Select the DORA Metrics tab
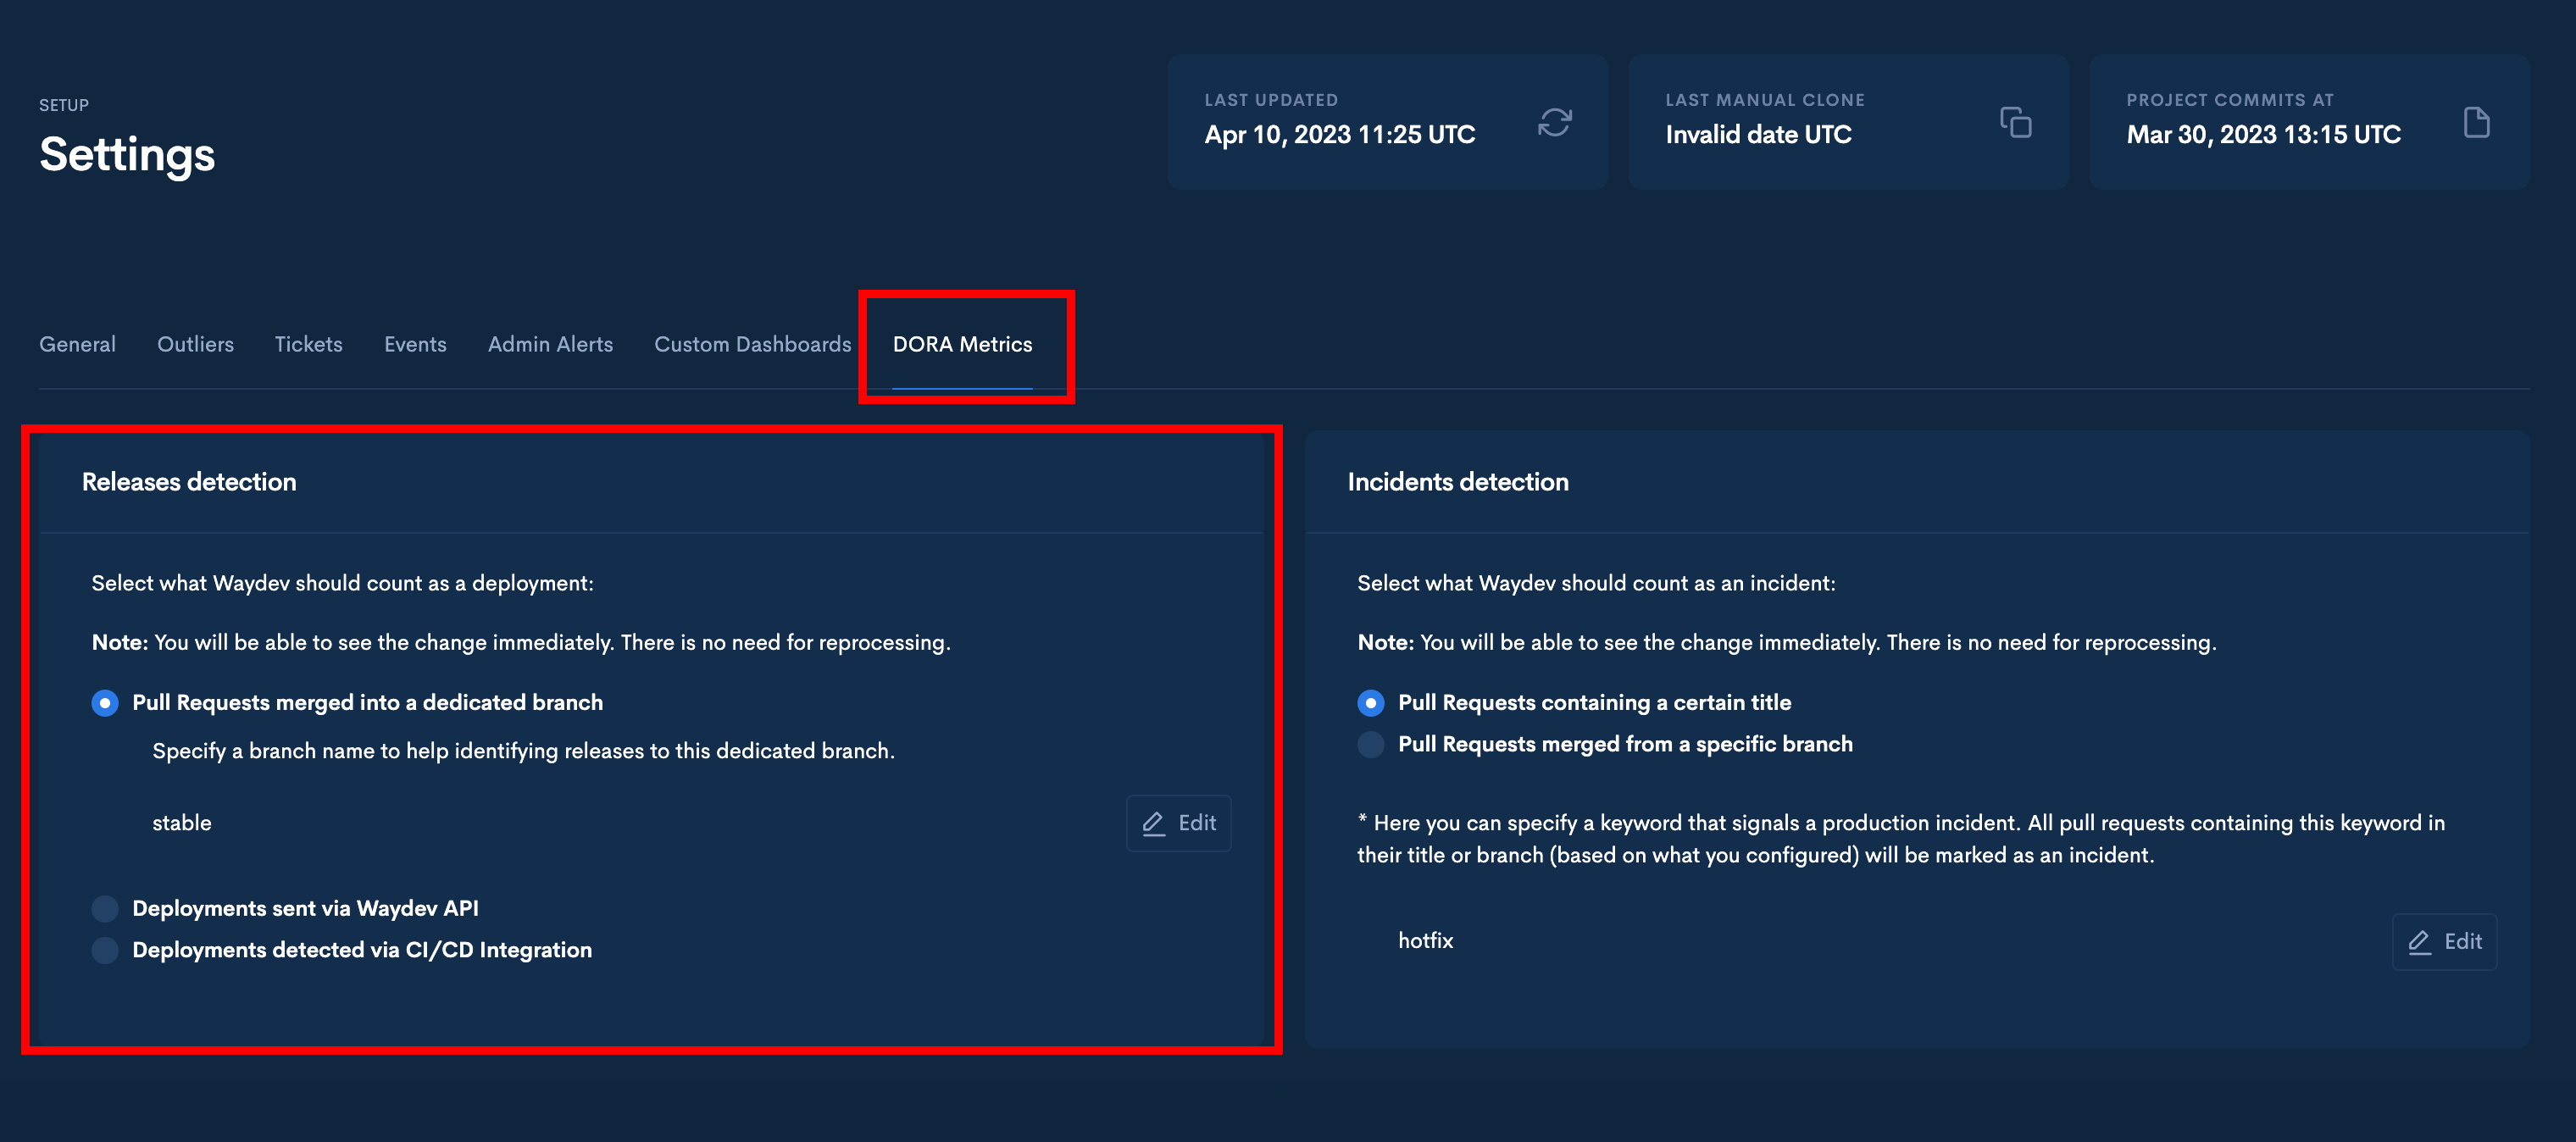Viewport: 2576px width, 1142px height. pos(962,344)
